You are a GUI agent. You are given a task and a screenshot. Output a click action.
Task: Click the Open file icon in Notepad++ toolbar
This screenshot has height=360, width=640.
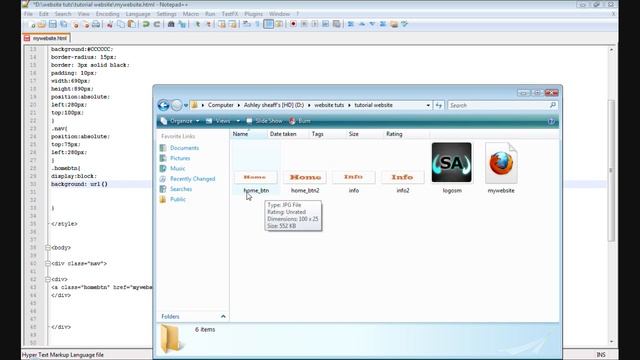click(42, 24)
